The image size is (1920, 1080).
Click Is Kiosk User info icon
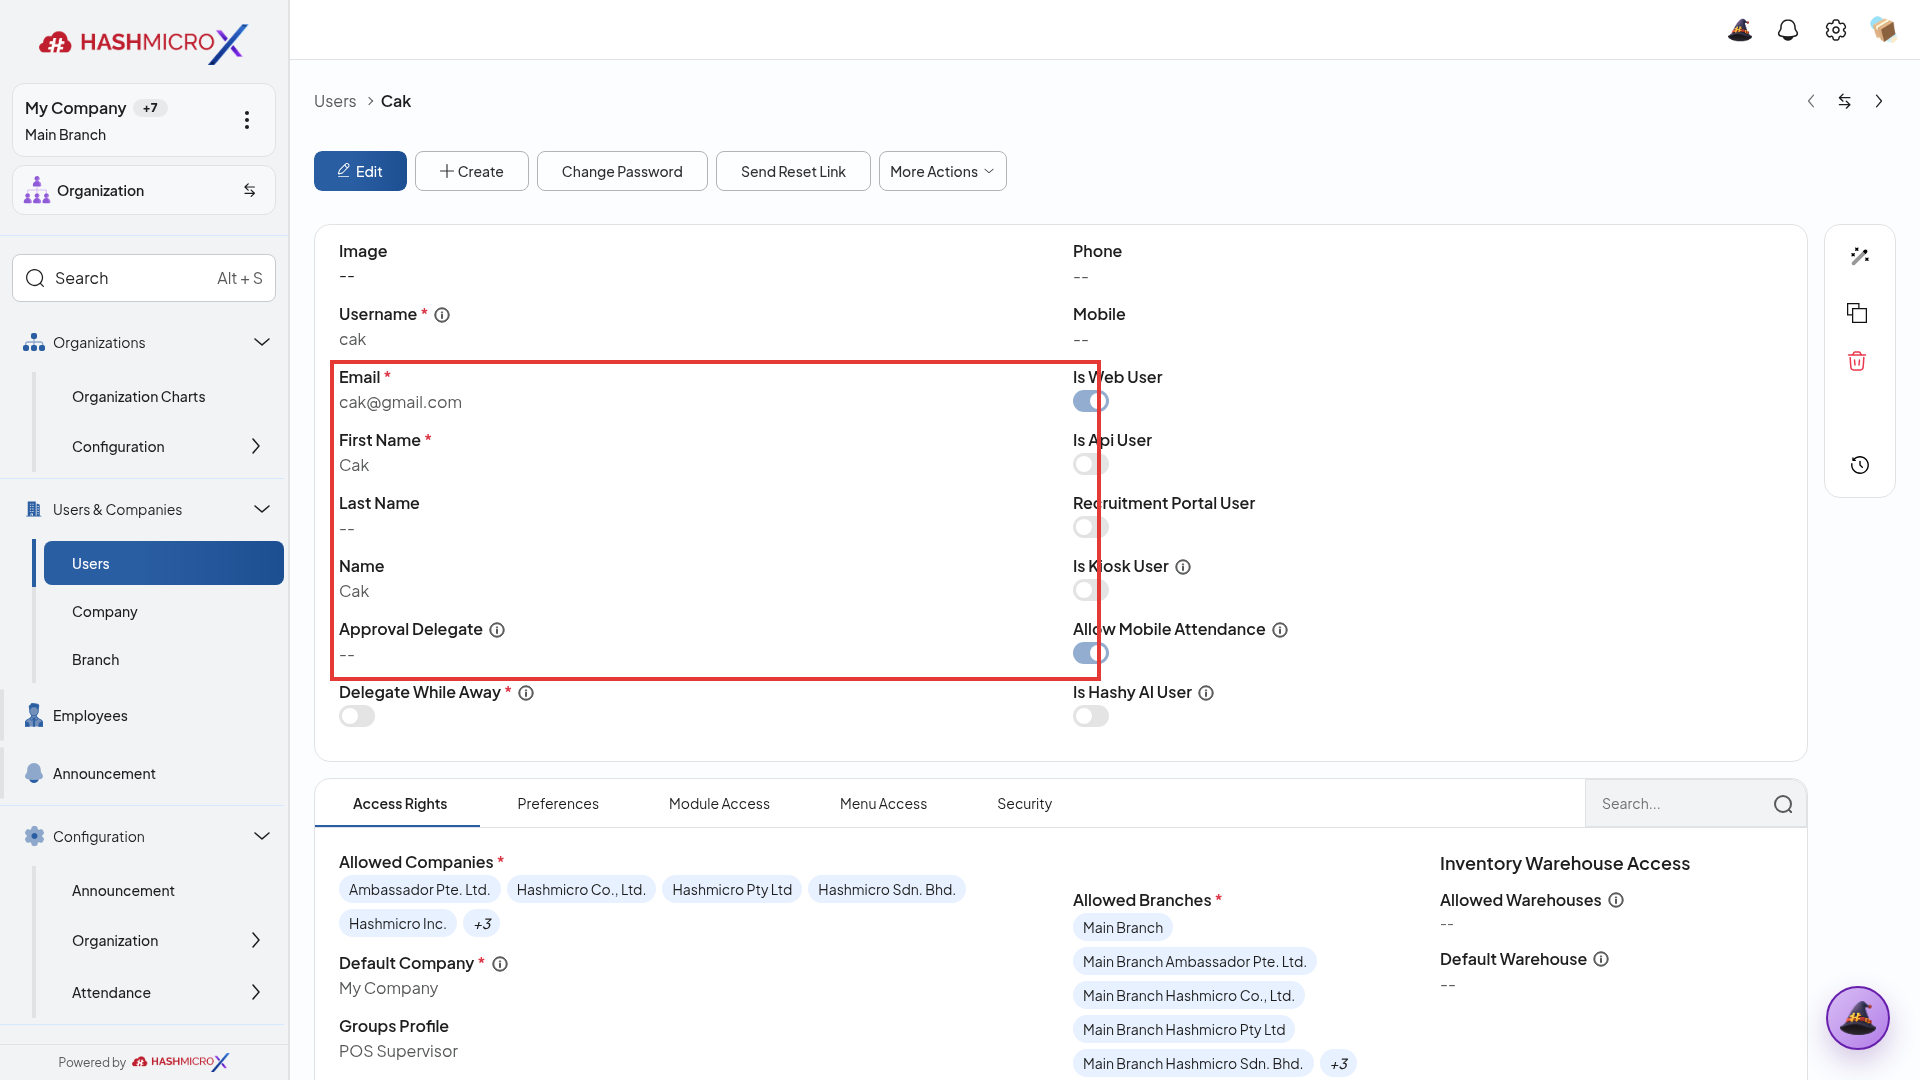1183,567
